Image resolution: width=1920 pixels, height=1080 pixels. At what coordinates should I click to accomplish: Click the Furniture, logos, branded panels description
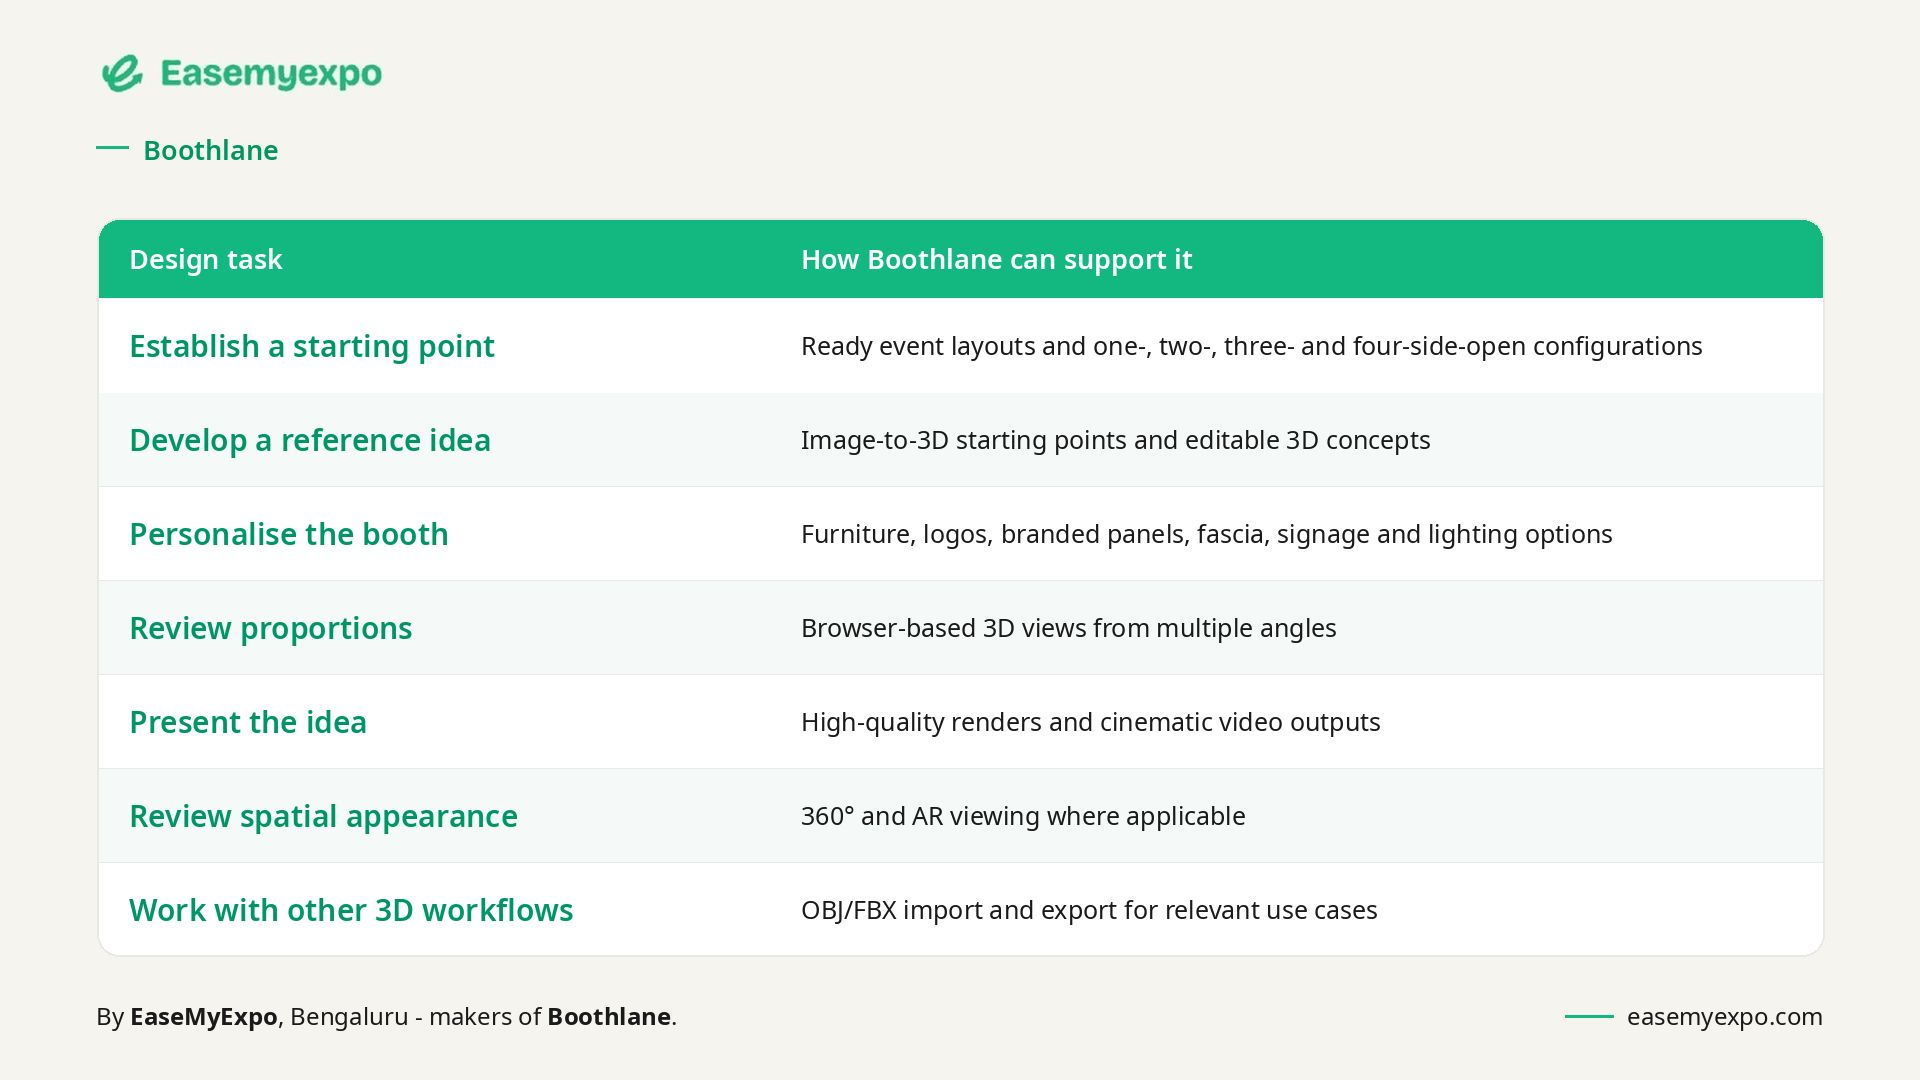(1207, 534)
